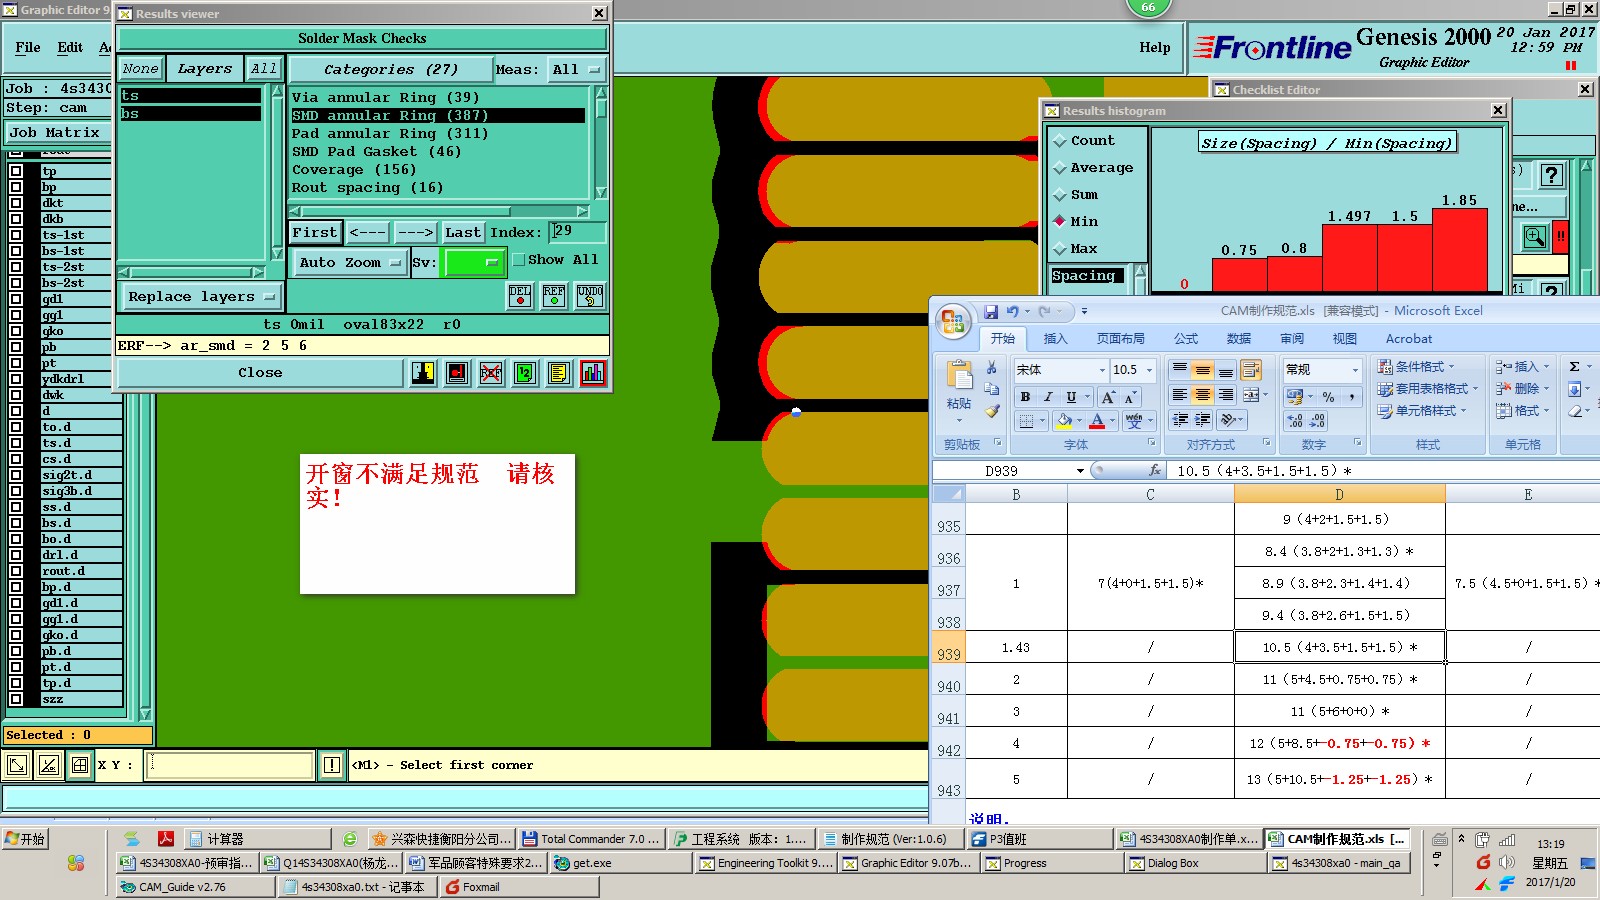
Task: Click the yellow notes report icon
Action: tap(559, 373)
